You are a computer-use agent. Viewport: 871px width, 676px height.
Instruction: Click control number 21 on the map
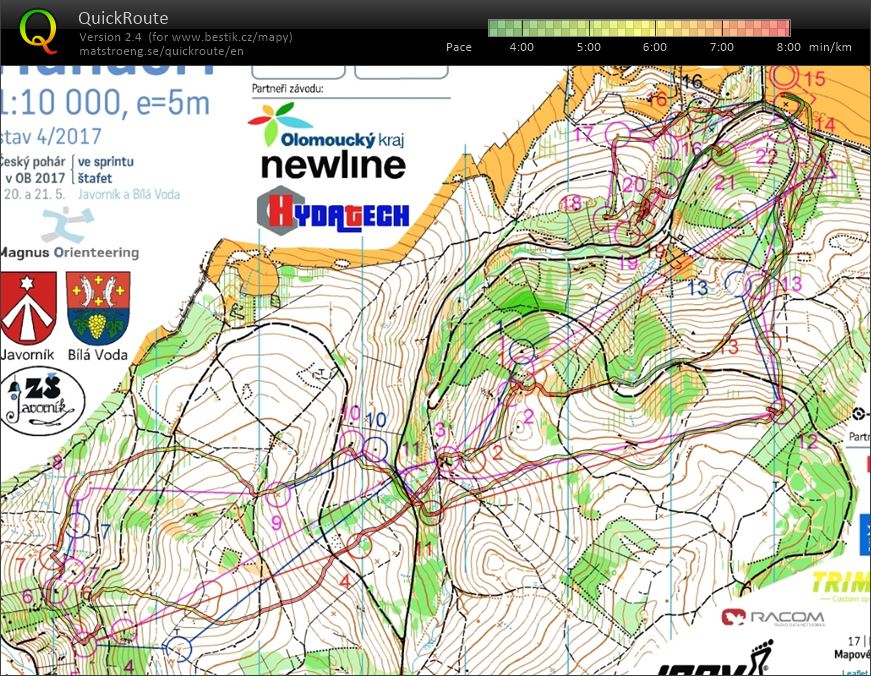[725, 182]
